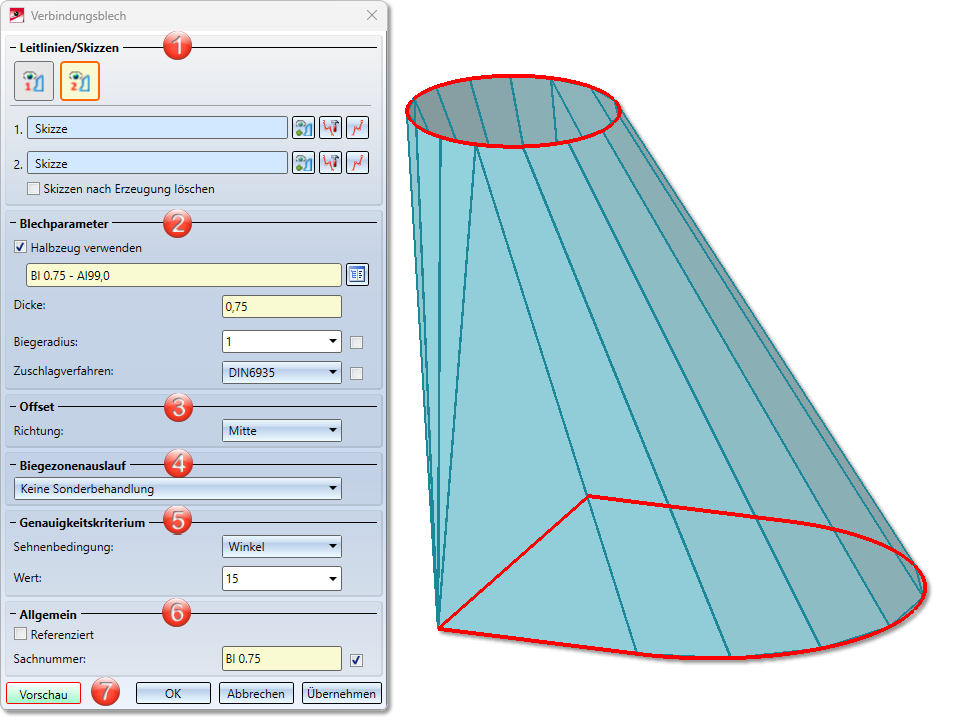The width and height of the screenshot is (960, 722).
Task: Select the two-sketch guideline mode icon
Action: coord(80,81)
